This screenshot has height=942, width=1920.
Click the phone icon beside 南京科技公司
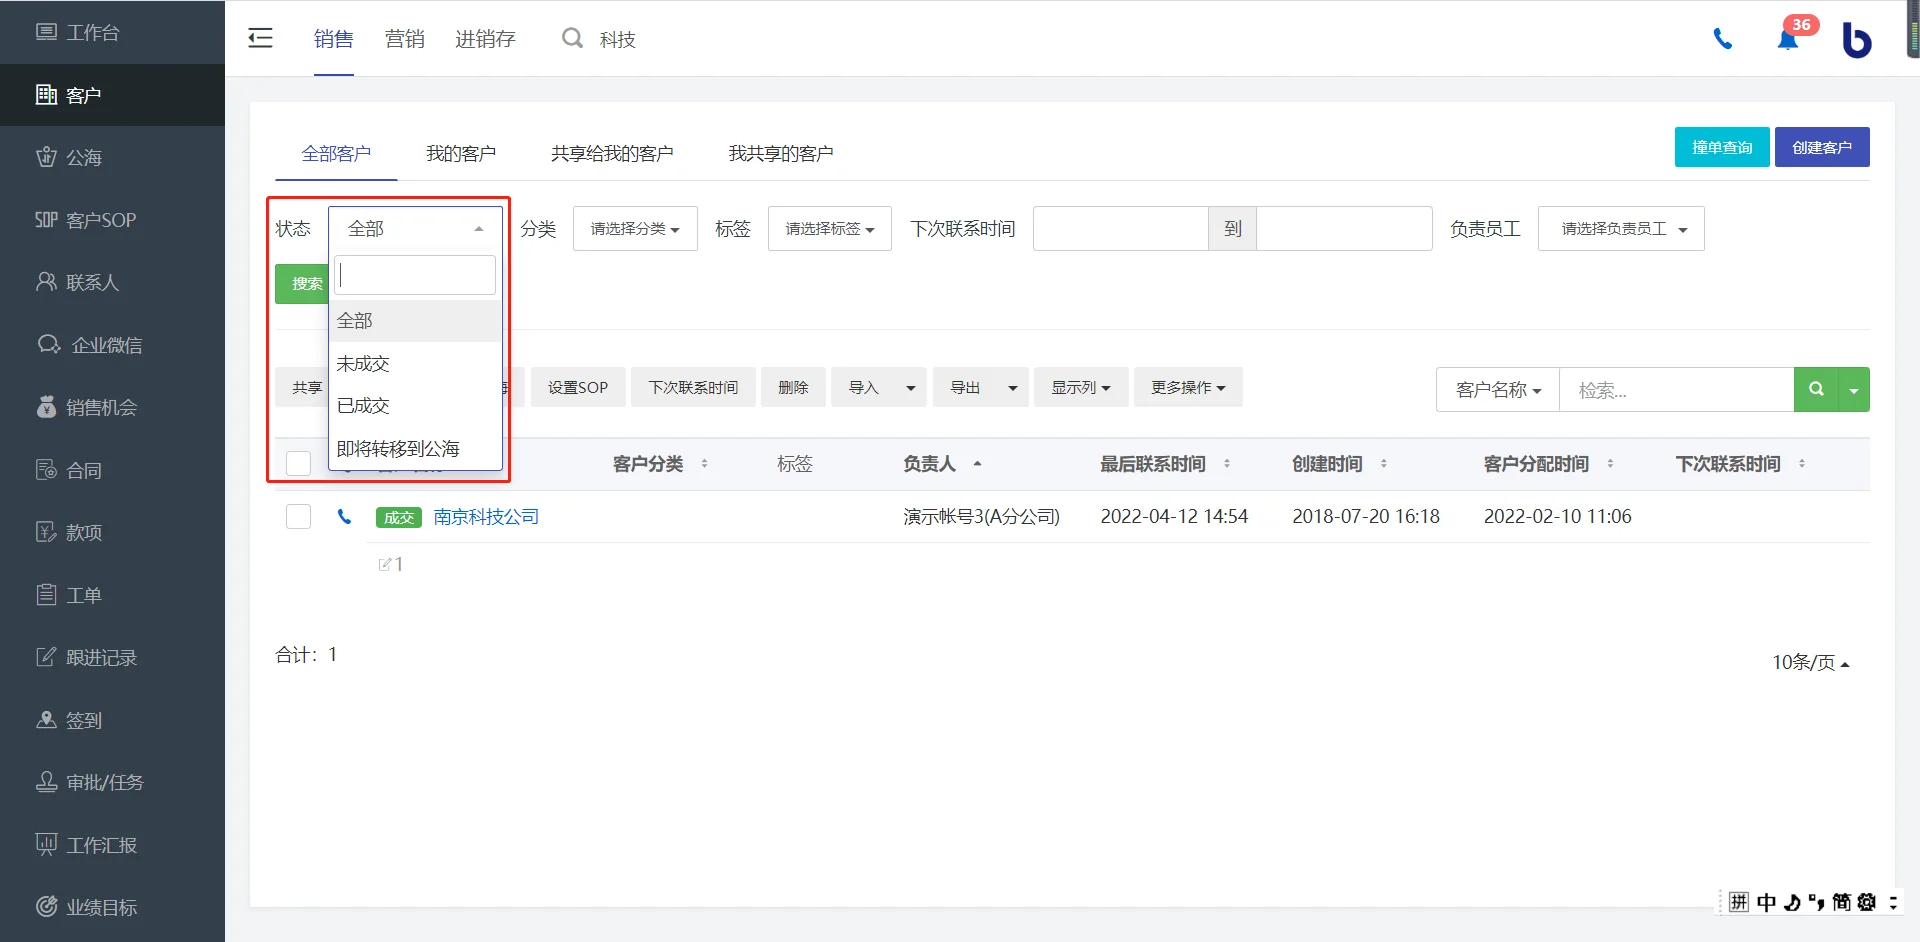coord(344,517)
